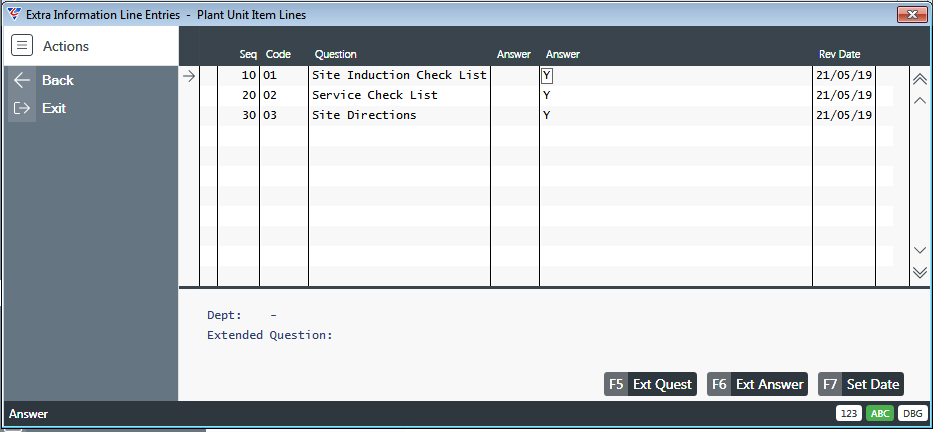Select Back in the Actions panel
The width and height of the screenshot is (936, 432).
pos(58,80)
